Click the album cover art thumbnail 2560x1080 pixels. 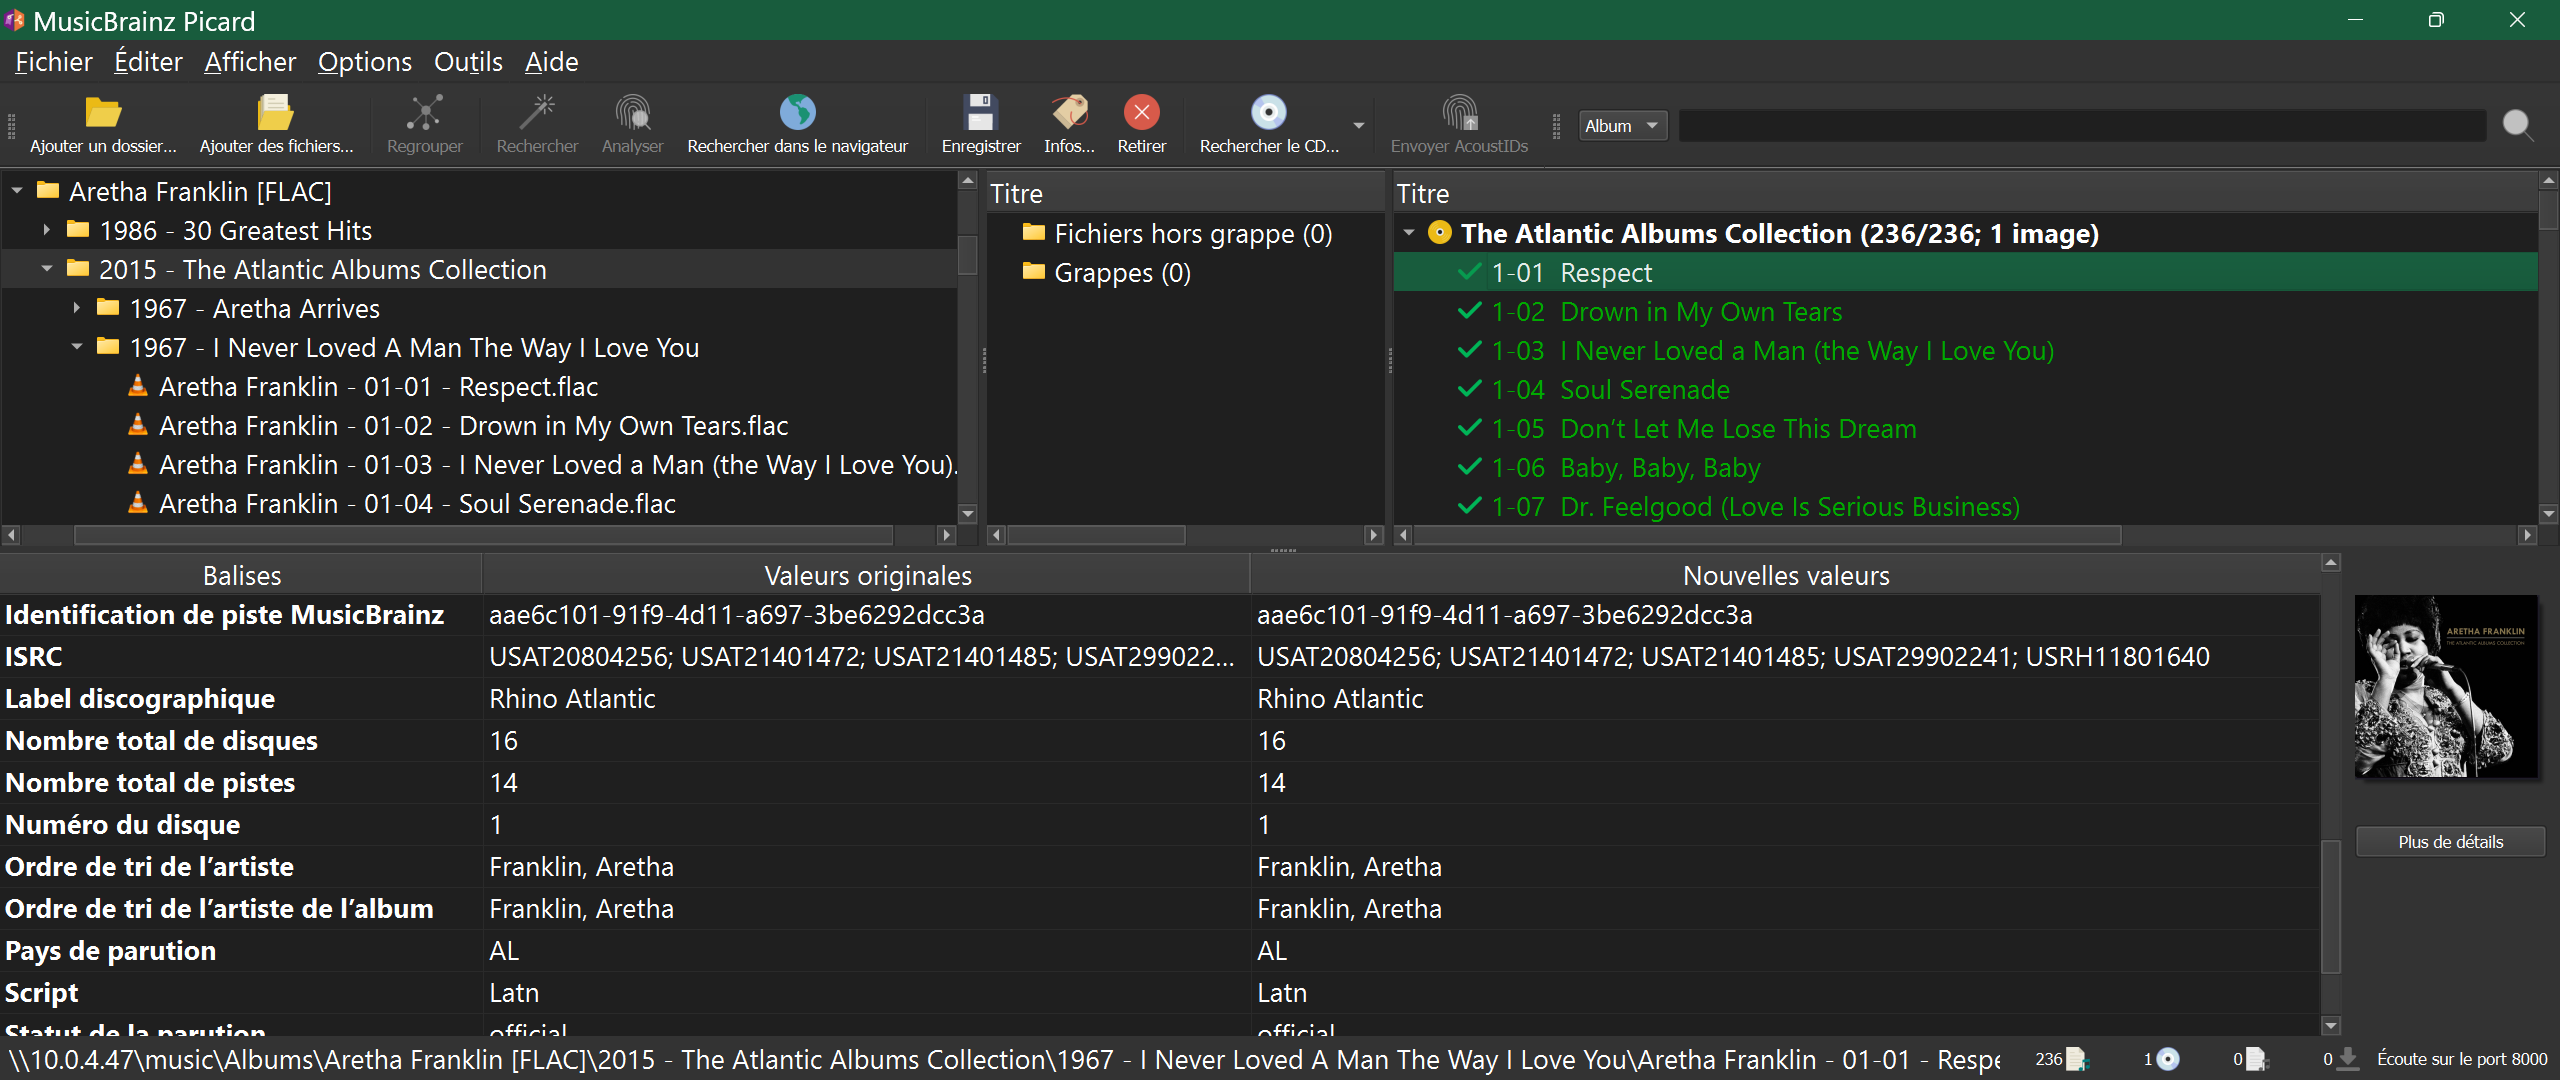[x=2446, y=687]
